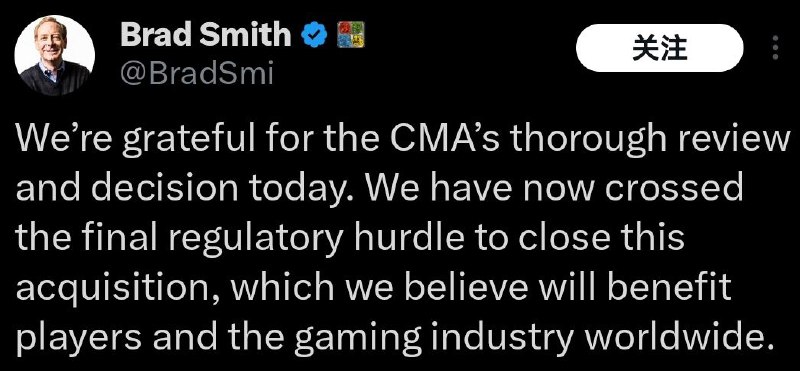This screenshot has width=800, height=371.
Task: Click the blue verified checkmark badge
Action: click(314, 36)
